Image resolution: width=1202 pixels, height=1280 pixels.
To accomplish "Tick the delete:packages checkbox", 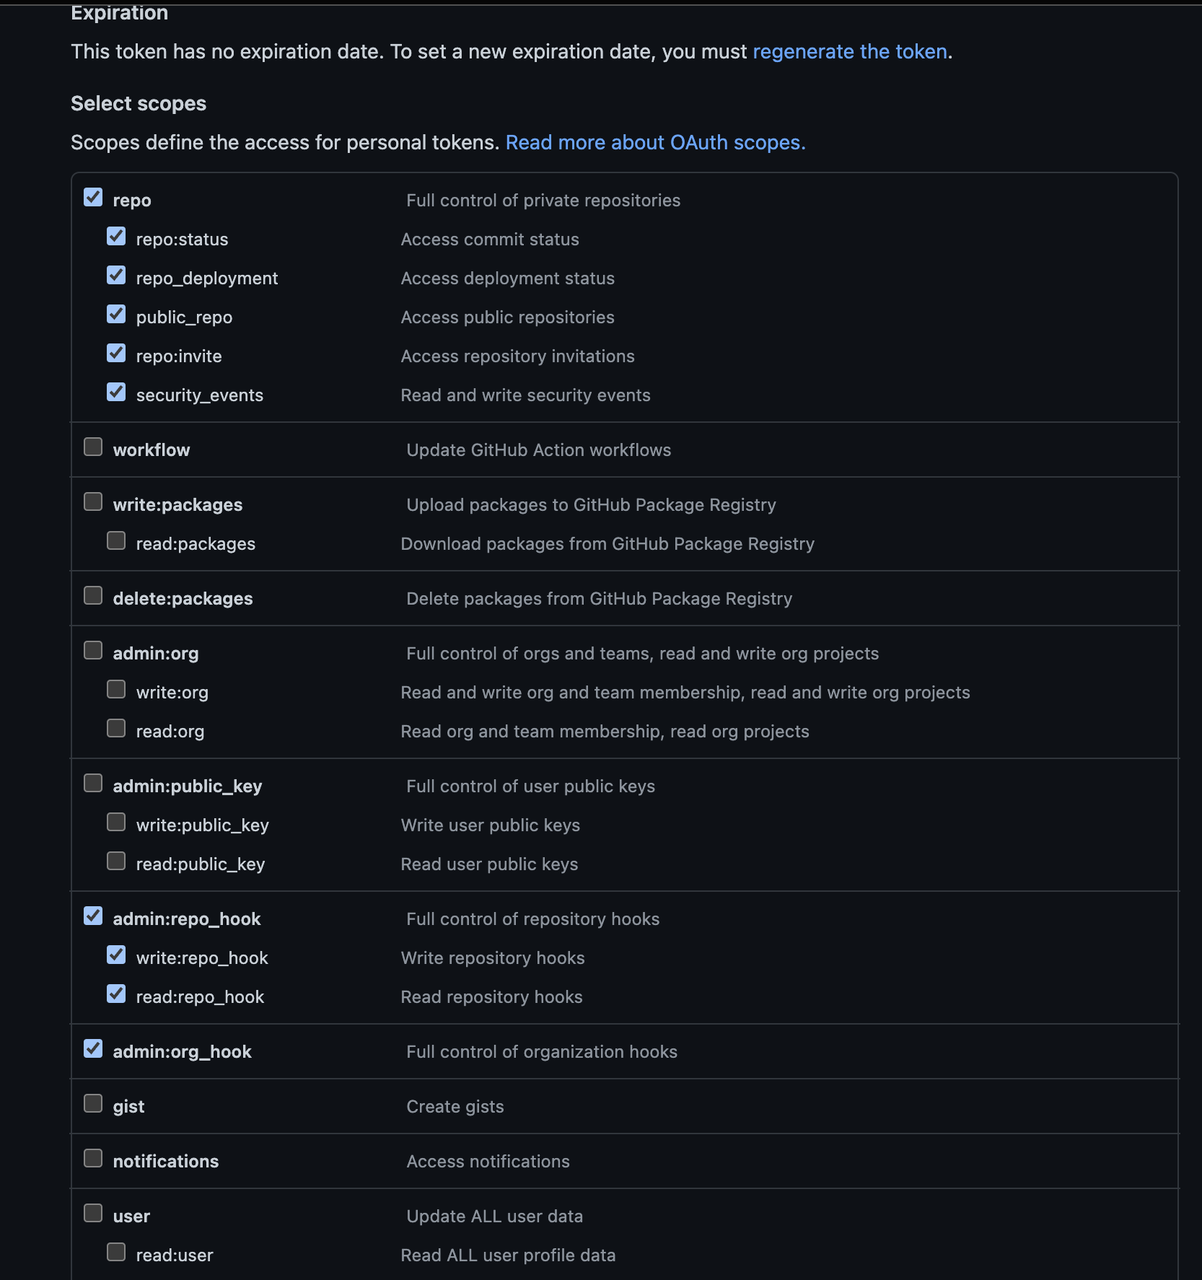I will 93,596.
